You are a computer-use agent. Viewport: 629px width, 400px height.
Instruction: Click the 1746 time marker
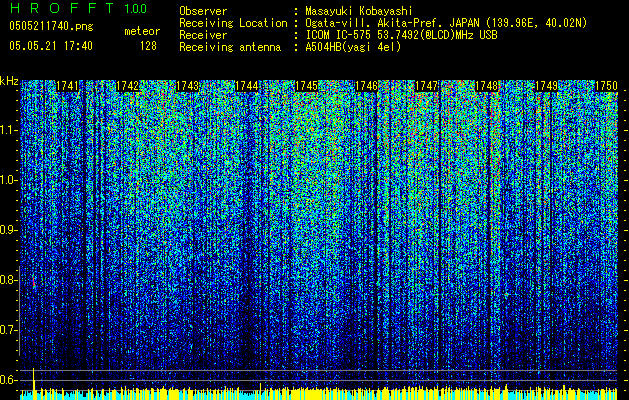(x=367, y=86)
